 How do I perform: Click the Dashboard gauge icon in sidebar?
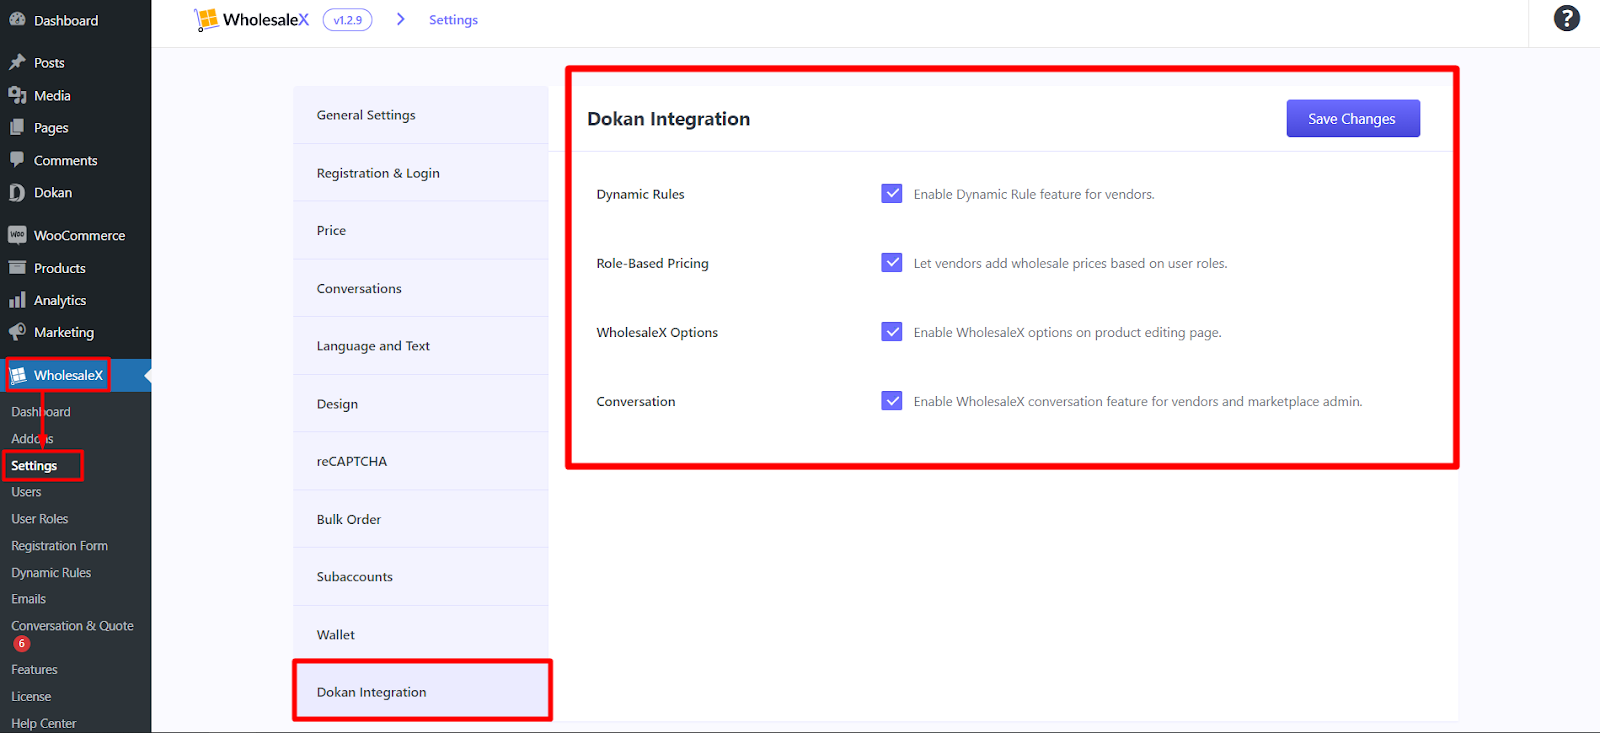click(x=17, y=20)
